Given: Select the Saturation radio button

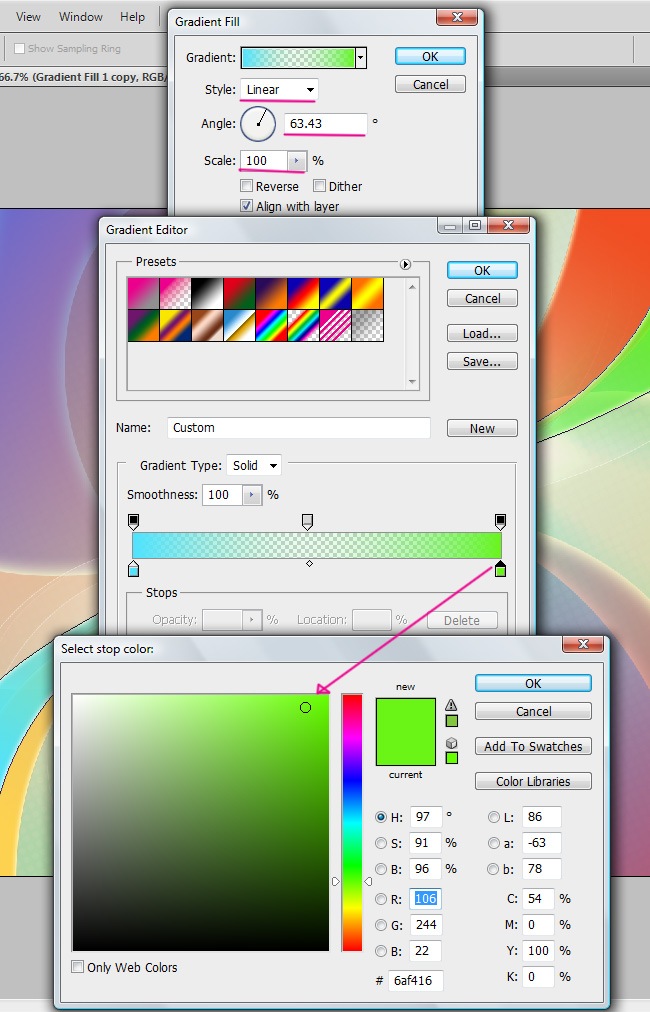Looking at the screenshot, I should coord(381,842).
